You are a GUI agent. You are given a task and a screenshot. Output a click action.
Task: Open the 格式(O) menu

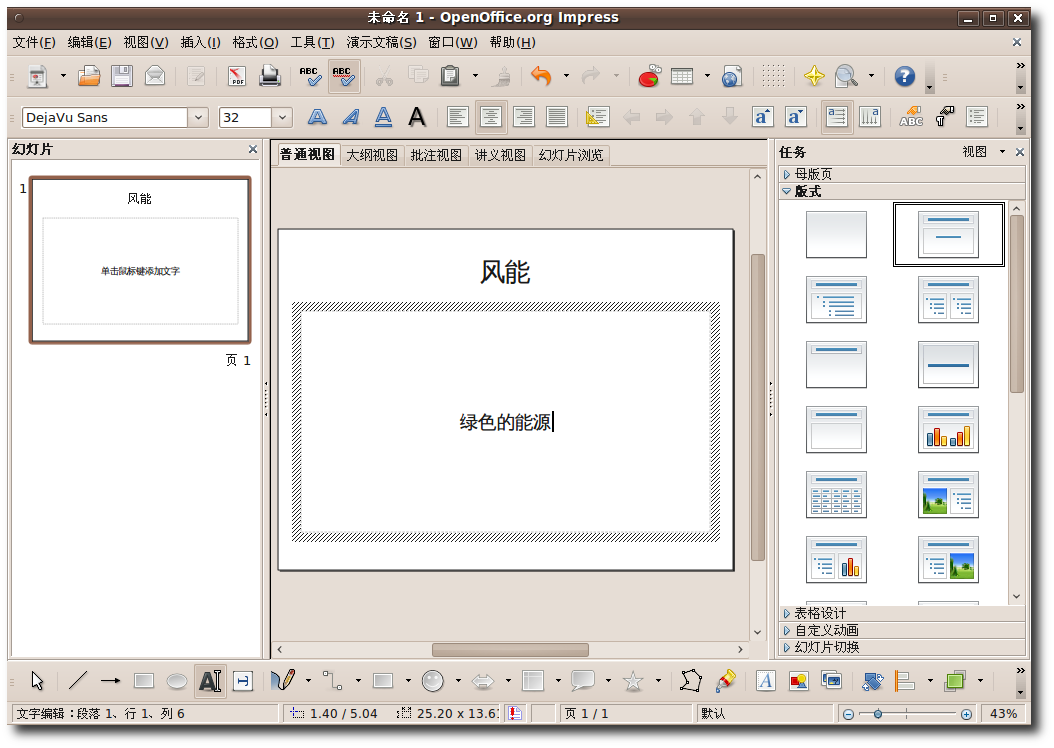click(255, 42)
